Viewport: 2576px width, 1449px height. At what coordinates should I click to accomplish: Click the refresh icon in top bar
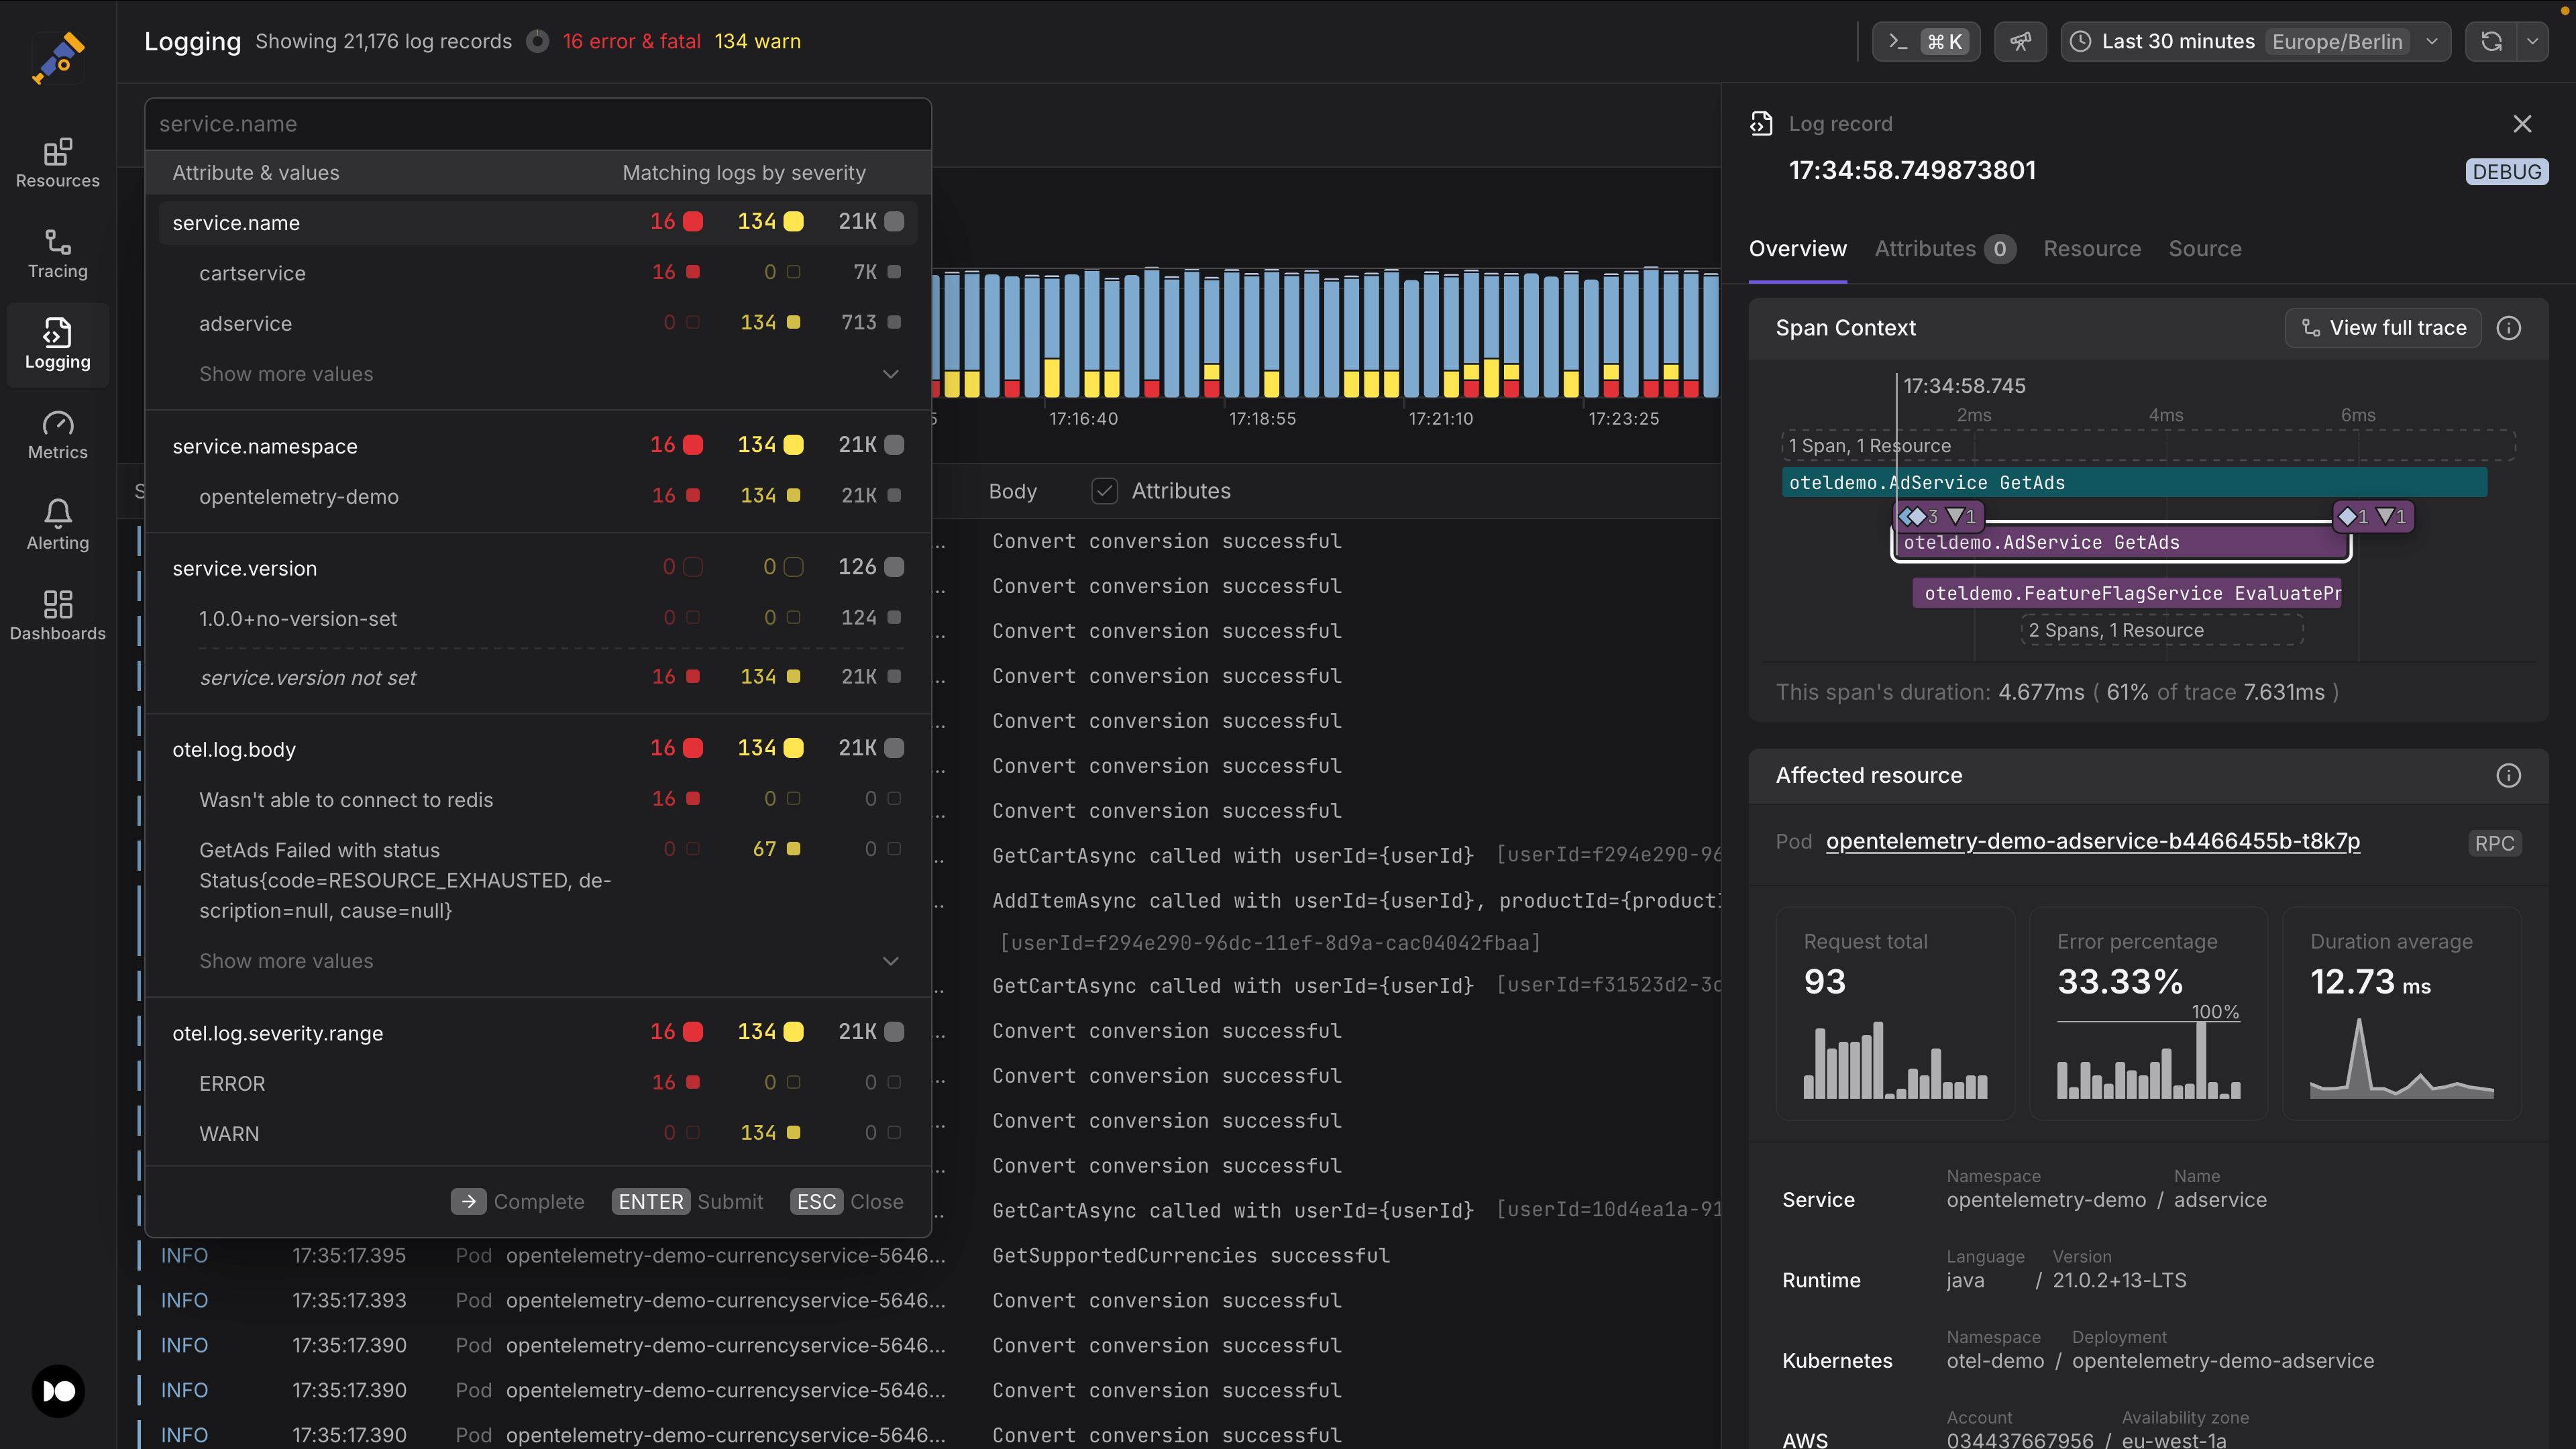click(x=2491, y=42)
